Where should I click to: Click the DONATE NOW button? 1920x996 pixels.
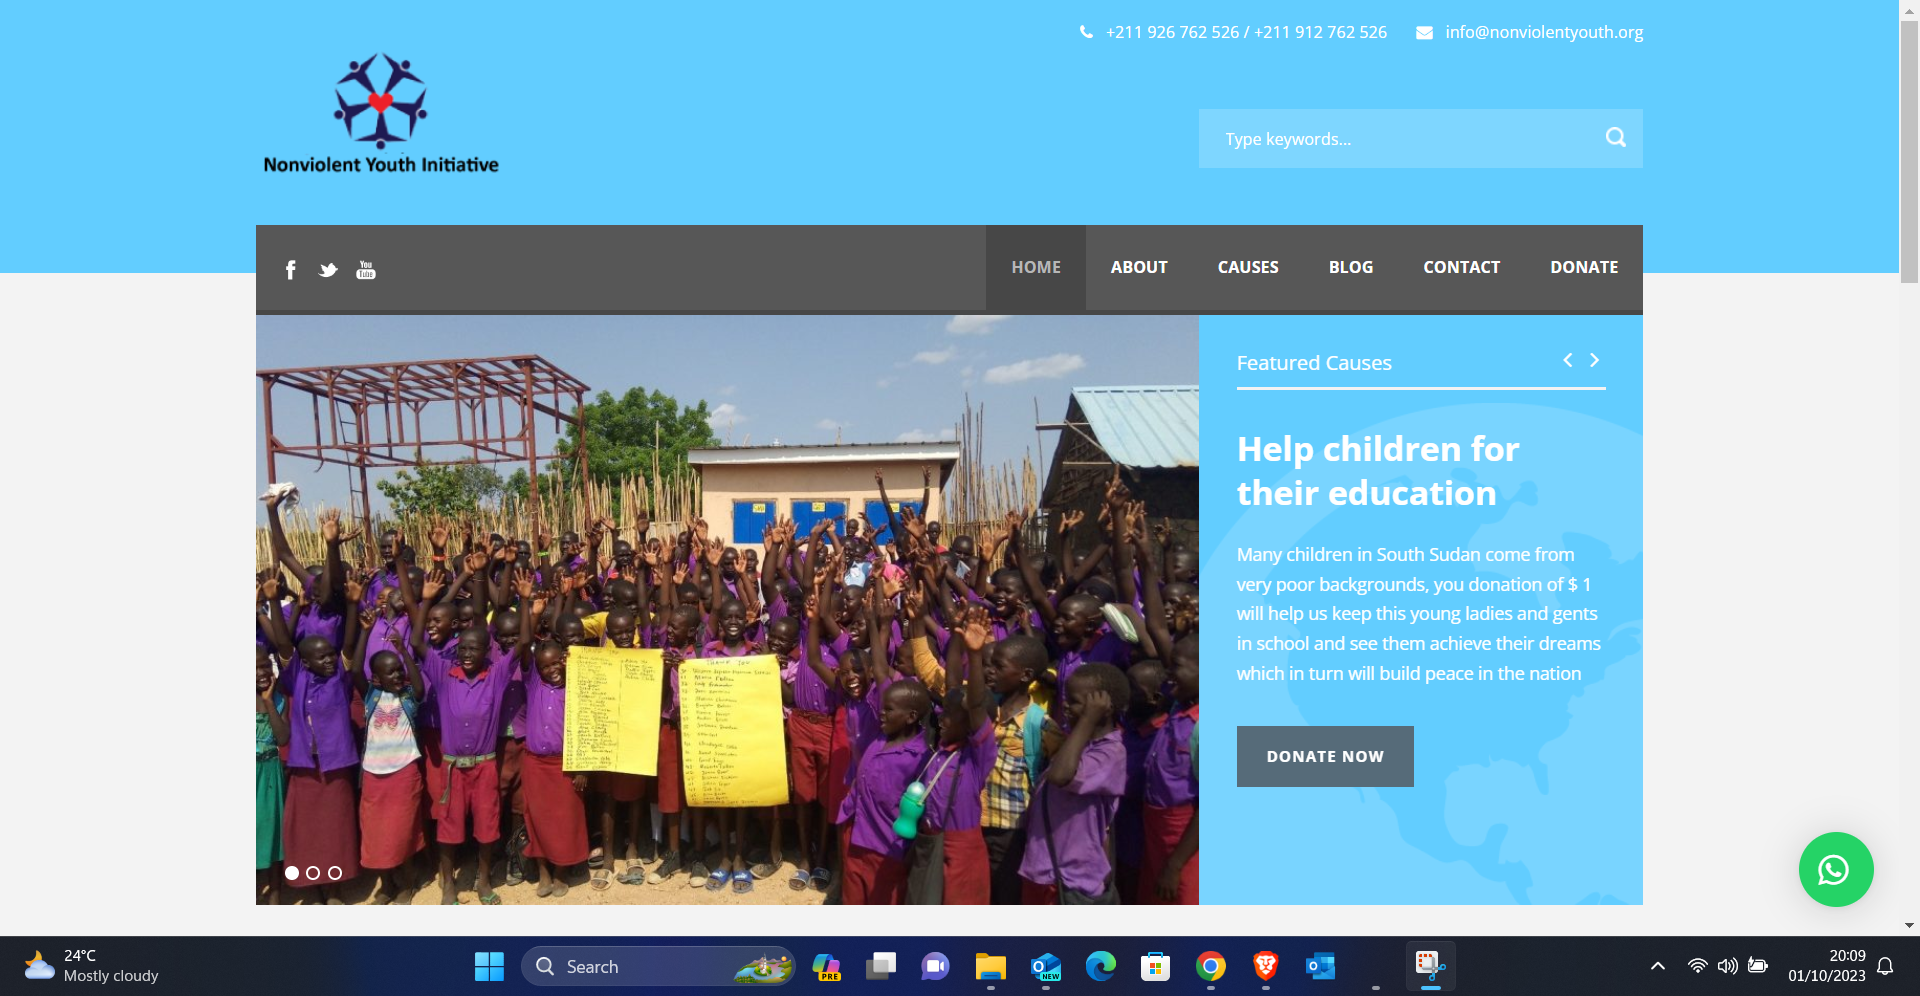pyautogui.click(x=1325, y=757)
